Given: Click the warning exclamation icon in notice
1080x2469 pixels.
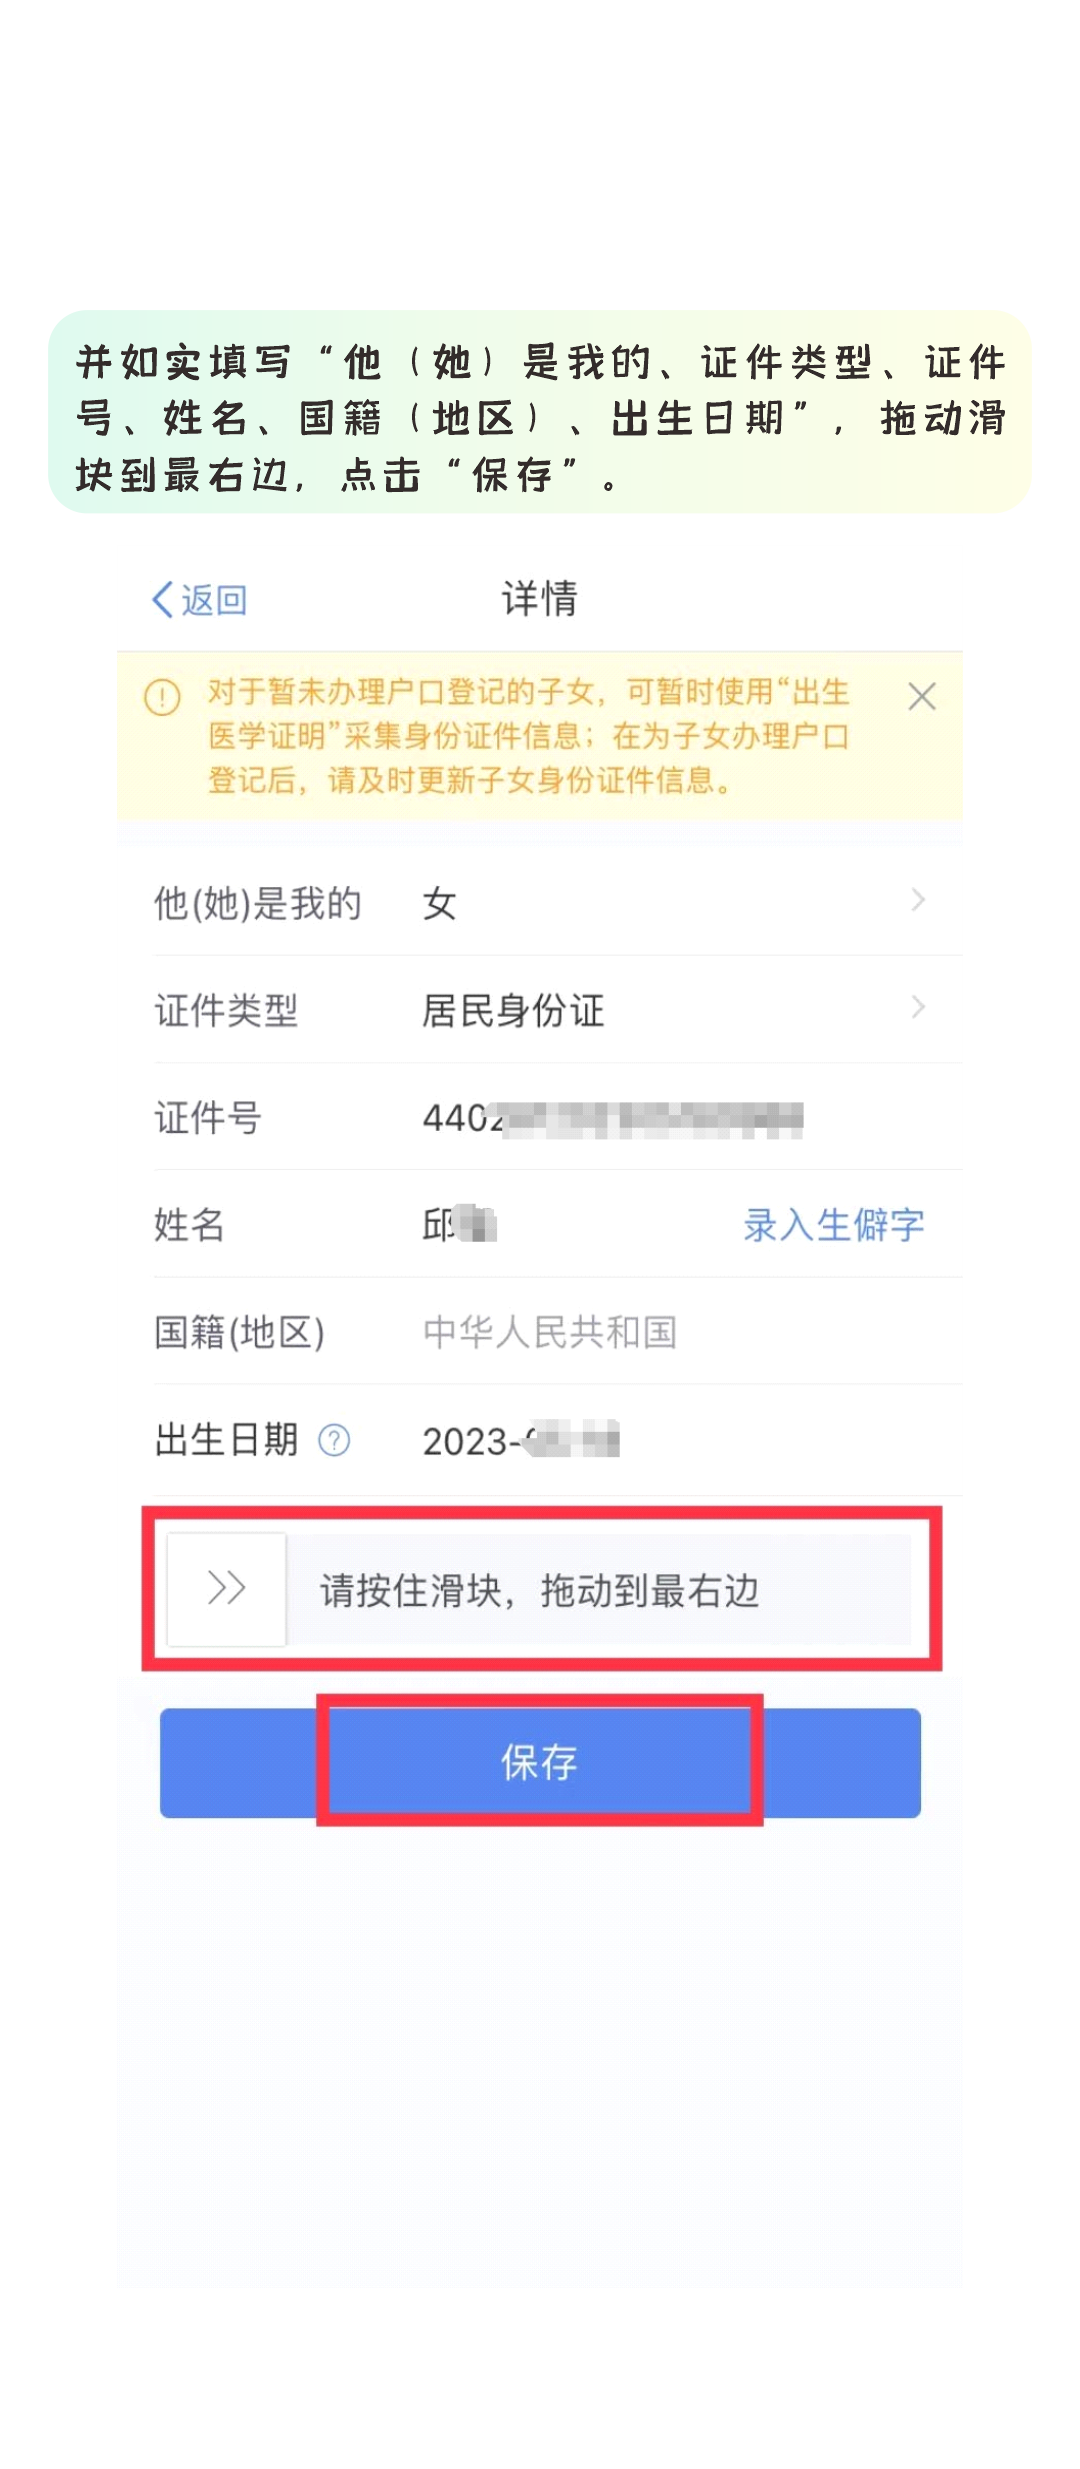Looking at the screenshot, I should tap(163, 697).
